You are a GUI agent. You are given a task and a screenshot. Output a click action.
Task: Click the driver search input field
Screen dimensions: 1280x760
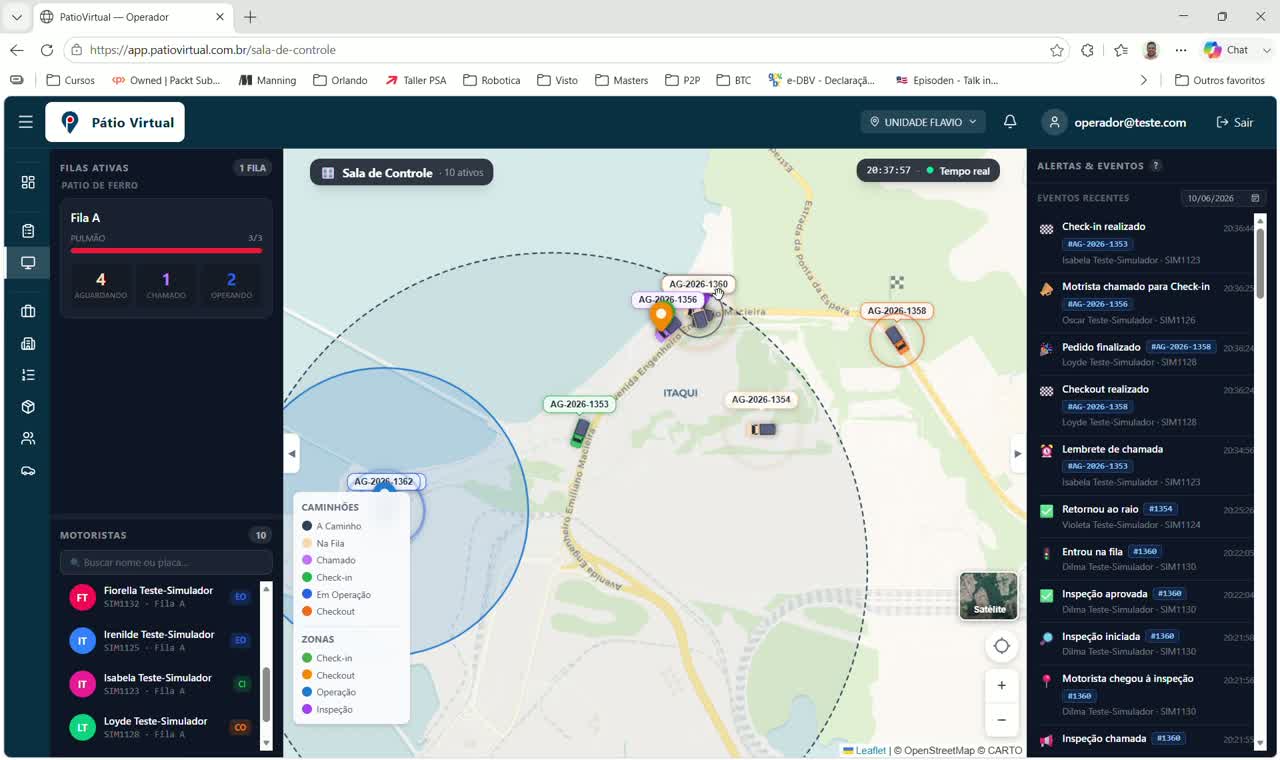click(x=166, y=562)
